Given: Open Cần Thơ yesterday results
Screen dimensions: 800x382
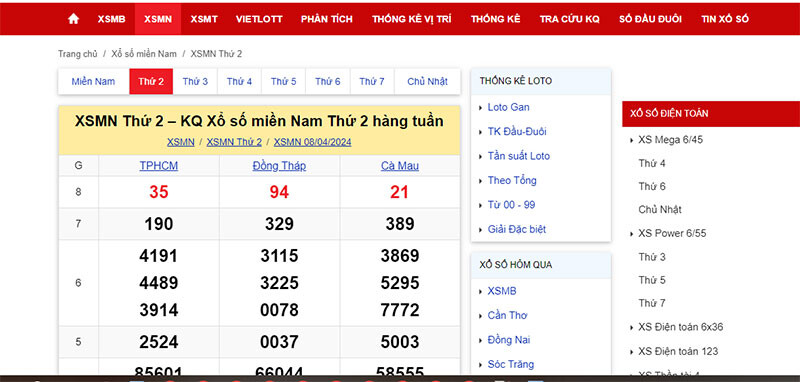Looking at the screenshot, I should [x=508, y=316].
